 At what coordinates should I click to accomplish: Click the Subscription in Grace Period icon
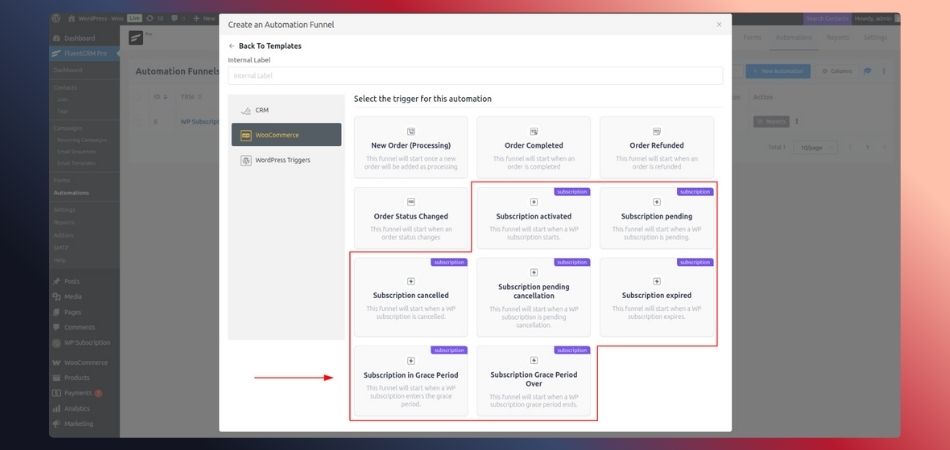411,361
